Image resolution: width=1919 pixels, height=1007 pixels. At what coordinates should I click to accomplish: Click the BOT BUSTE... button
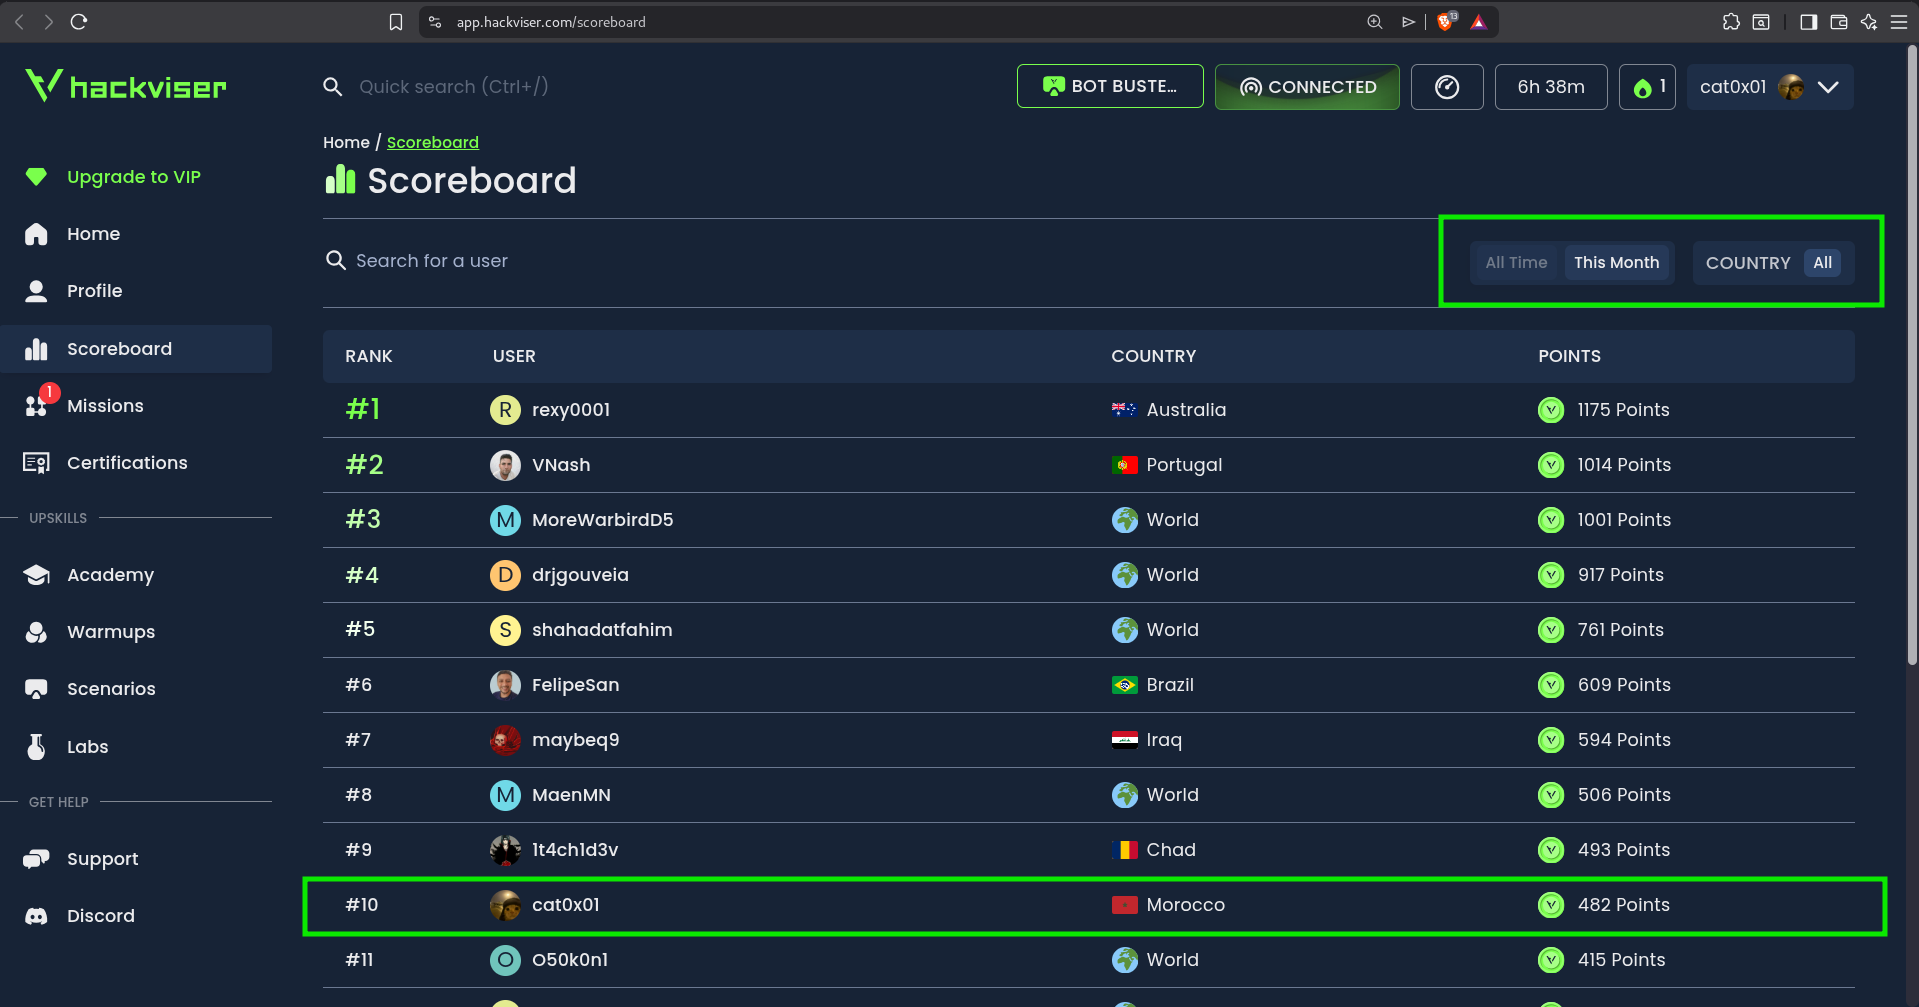[x=1110, y=87]
